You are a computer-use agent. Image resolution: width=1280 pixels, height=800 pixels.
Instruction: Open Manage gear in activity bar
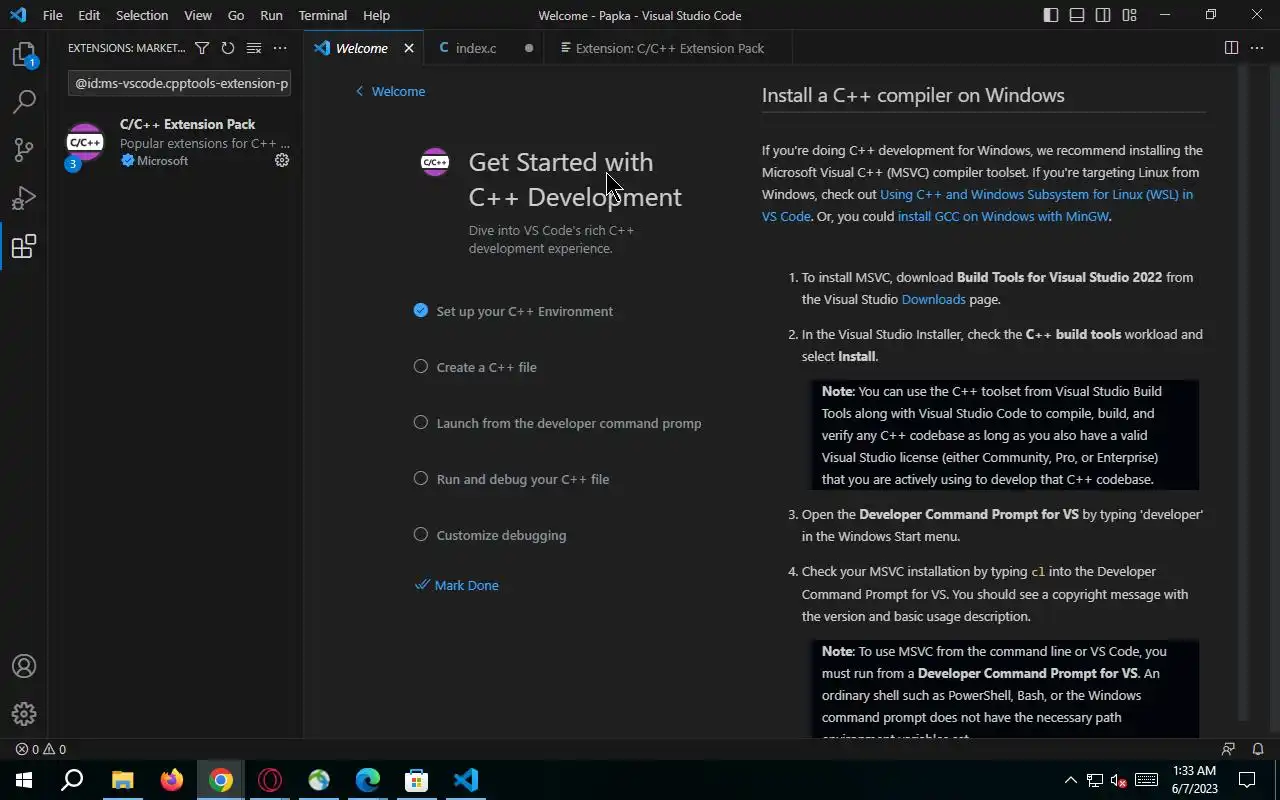[x=24, y=714]
